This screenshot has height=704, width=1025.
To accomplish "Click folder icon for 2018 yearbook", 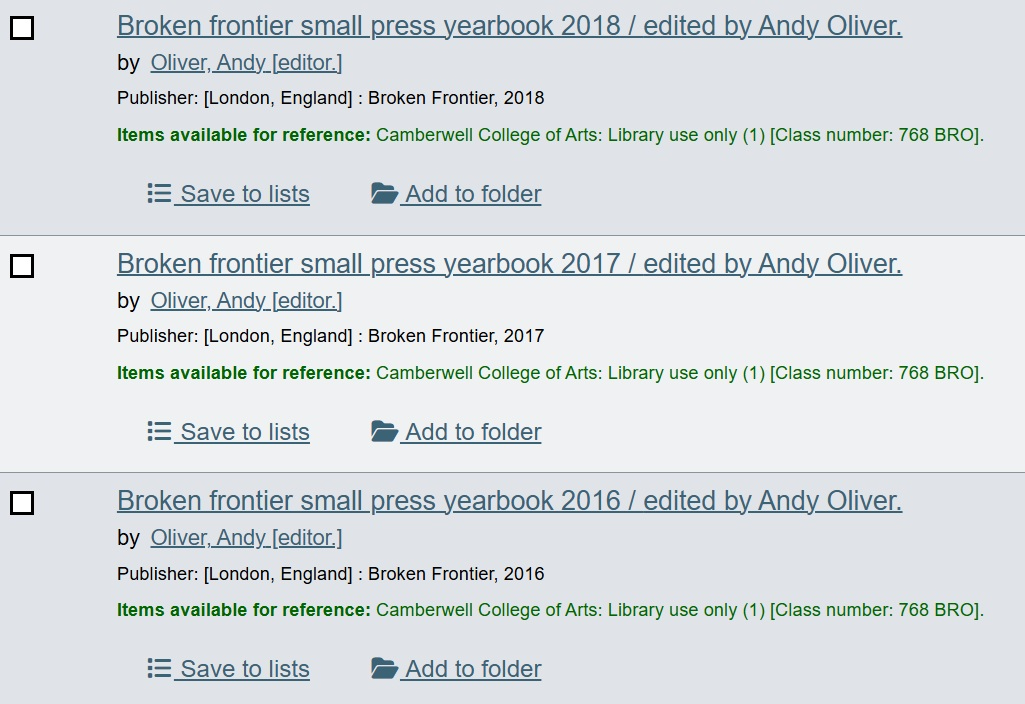I will click(x=384, y=193).
